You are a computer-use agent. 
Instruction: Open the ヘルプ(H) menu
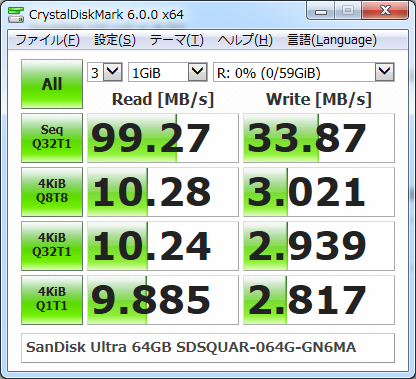pos(245,40)
